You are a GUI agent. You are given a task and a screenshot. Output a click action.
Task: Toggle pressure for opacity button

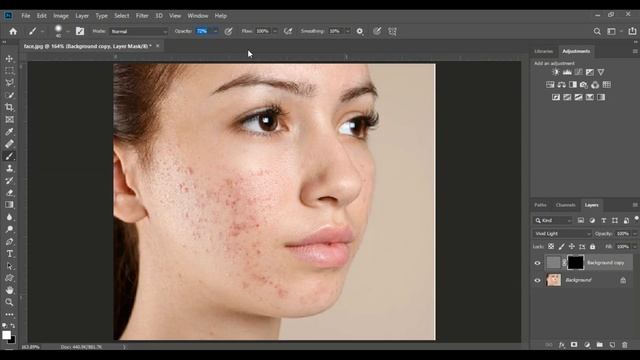point(228,31)
